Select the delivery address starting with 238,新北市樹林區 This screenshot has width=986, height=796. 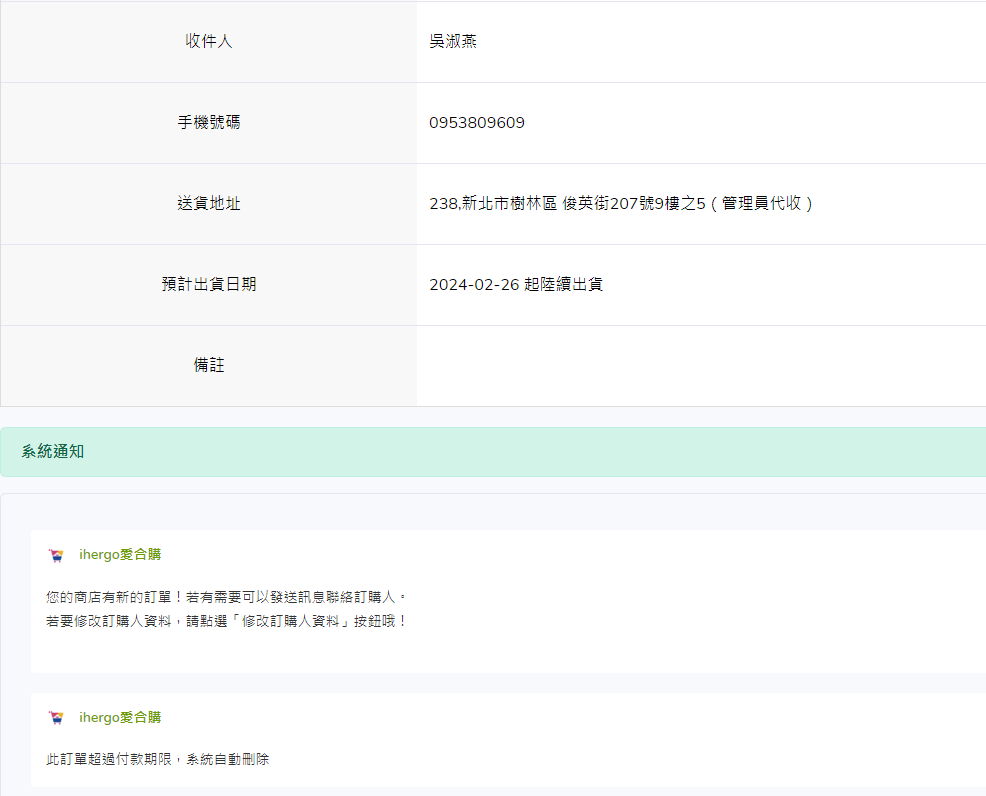[621, 203]
